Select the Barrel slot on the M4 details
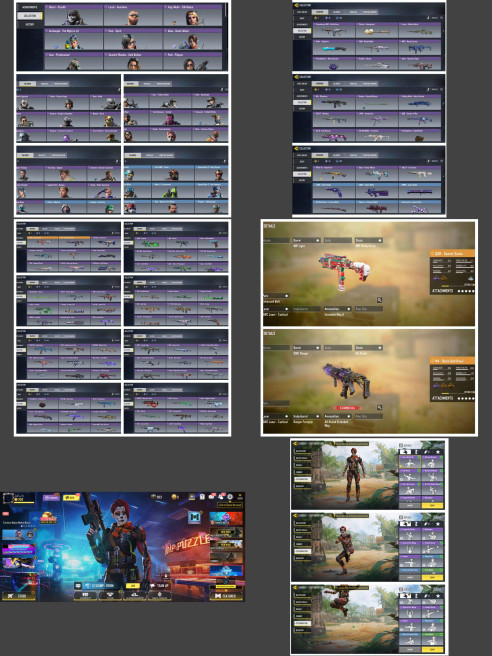 tap(307, 348)
